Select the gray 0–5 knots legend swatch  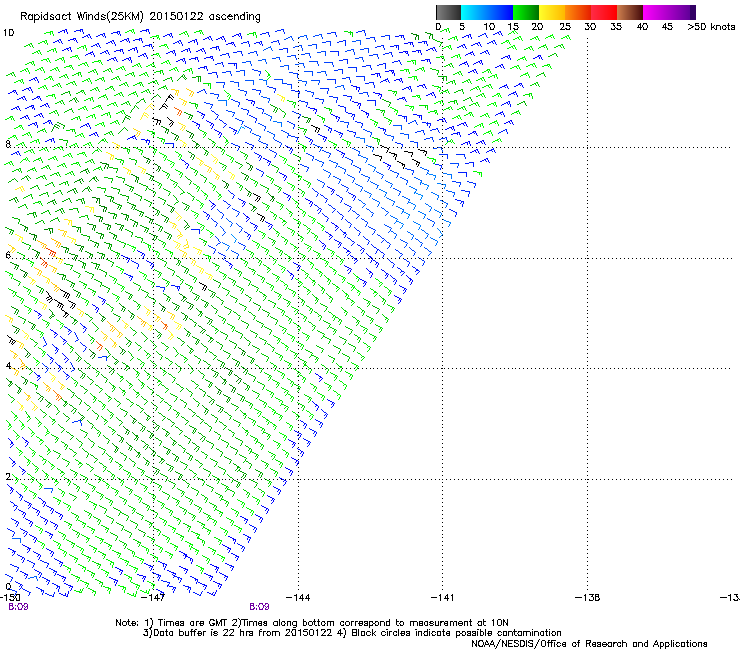tap(448, 12)
